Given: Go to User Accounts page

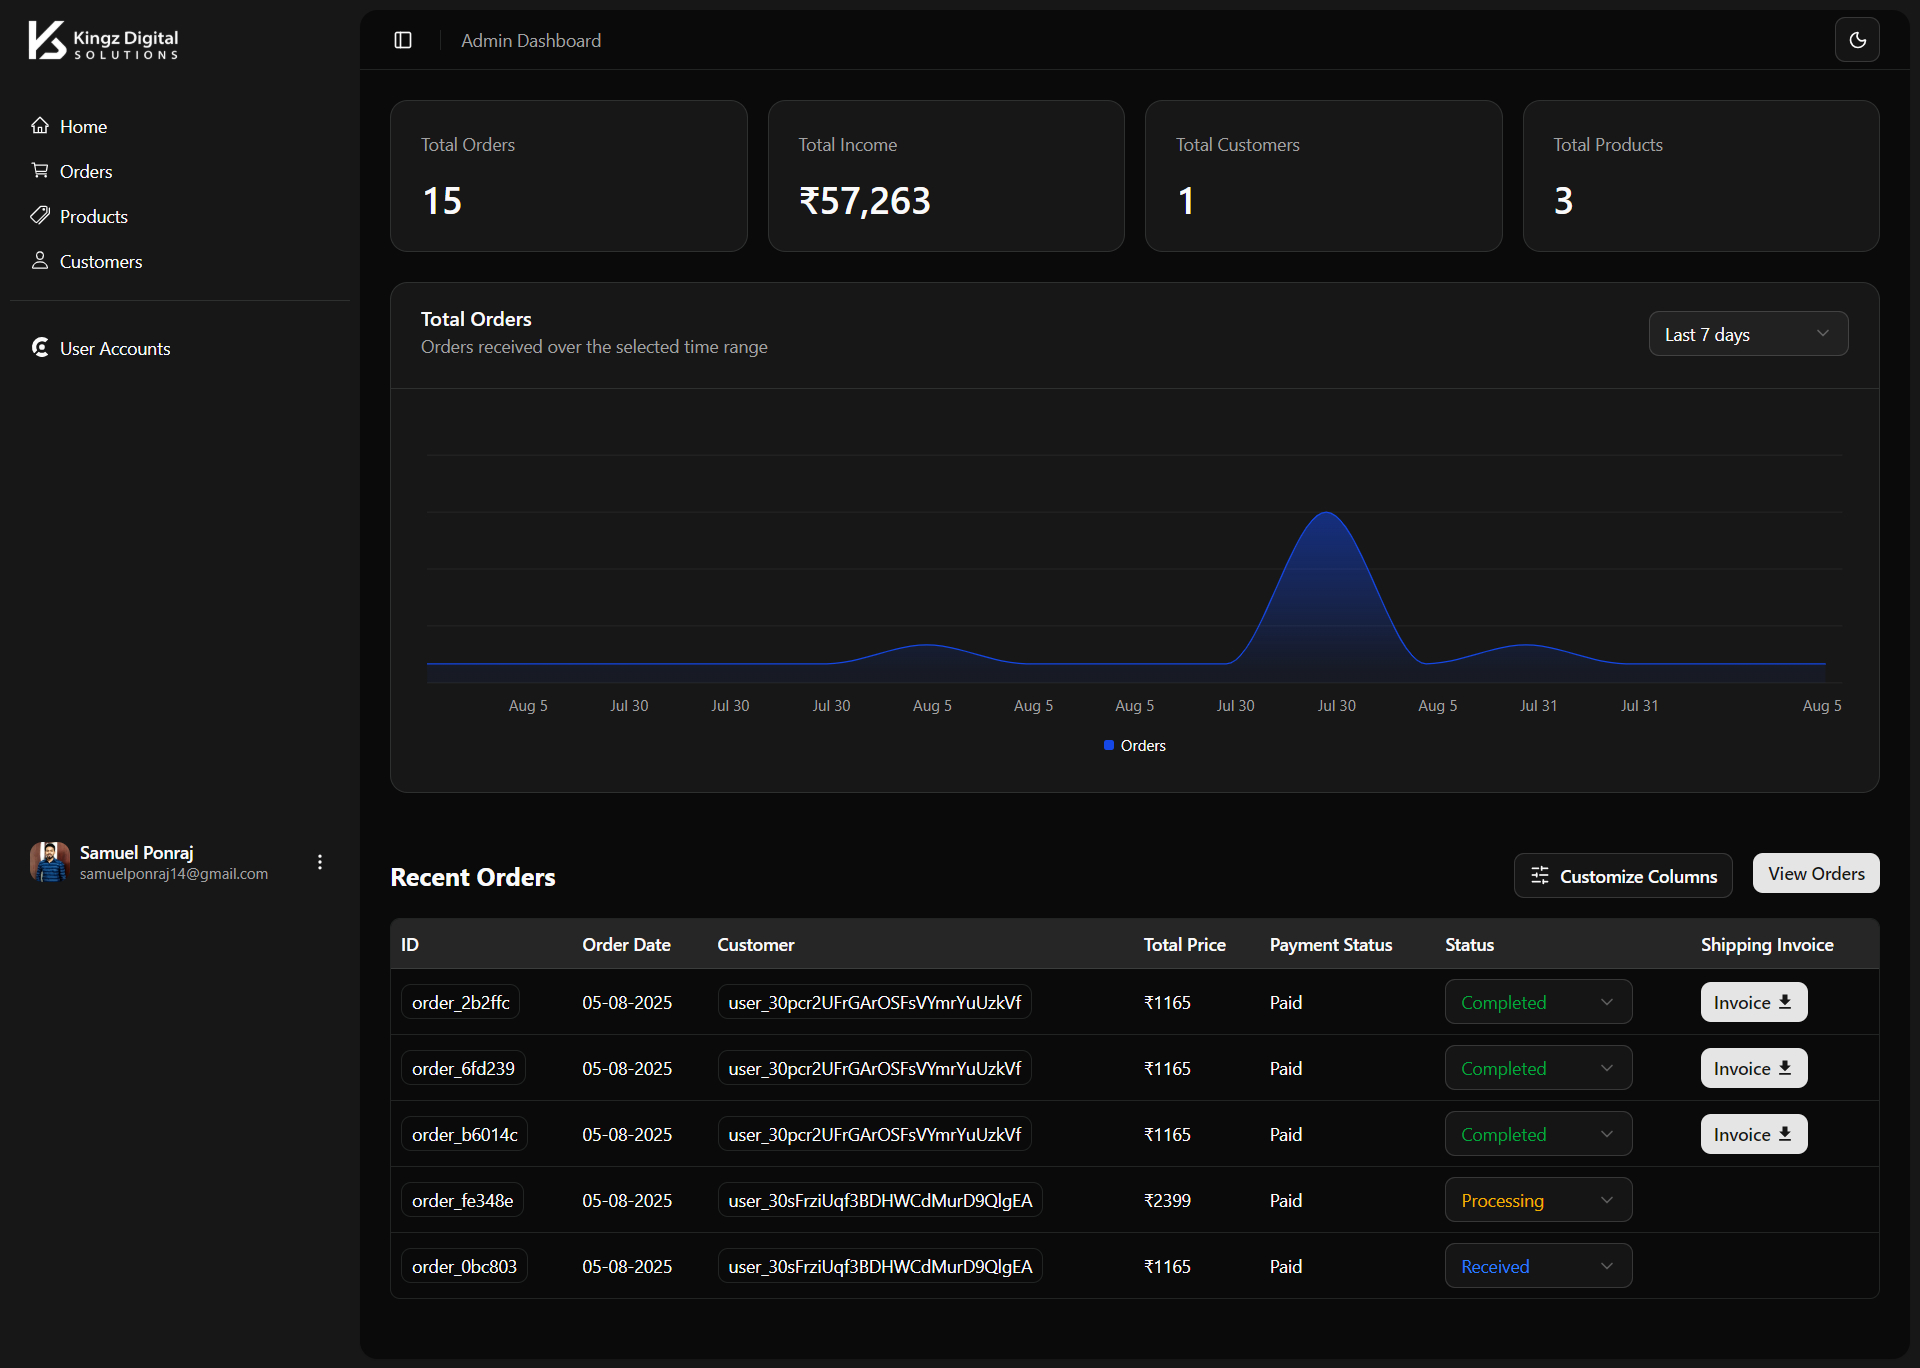Looking at the screenshot, I should [115, 348].
